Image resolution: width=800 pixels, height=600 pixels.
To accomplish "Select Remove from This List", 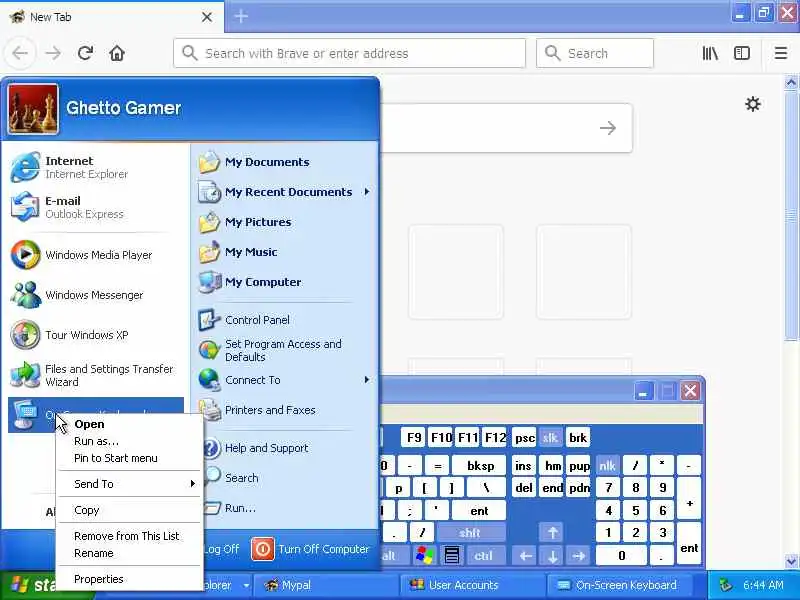I will click(x=129, y=536).
